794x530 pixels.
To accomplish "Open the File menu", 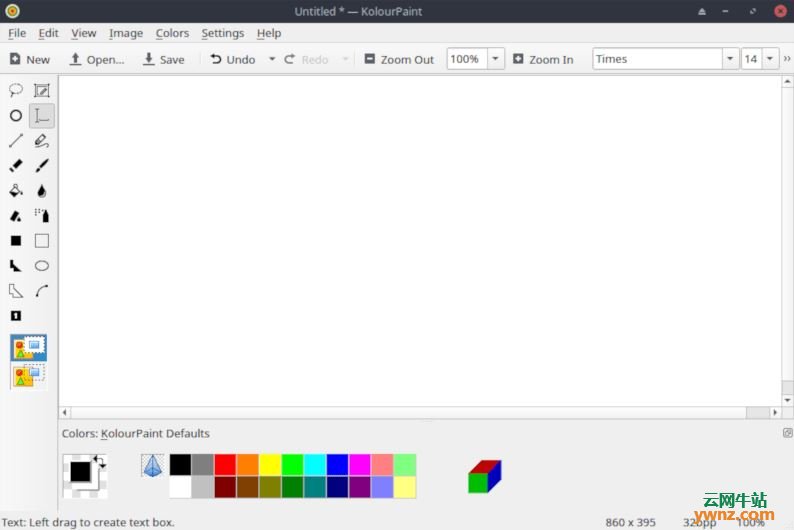I will point(17,33).
